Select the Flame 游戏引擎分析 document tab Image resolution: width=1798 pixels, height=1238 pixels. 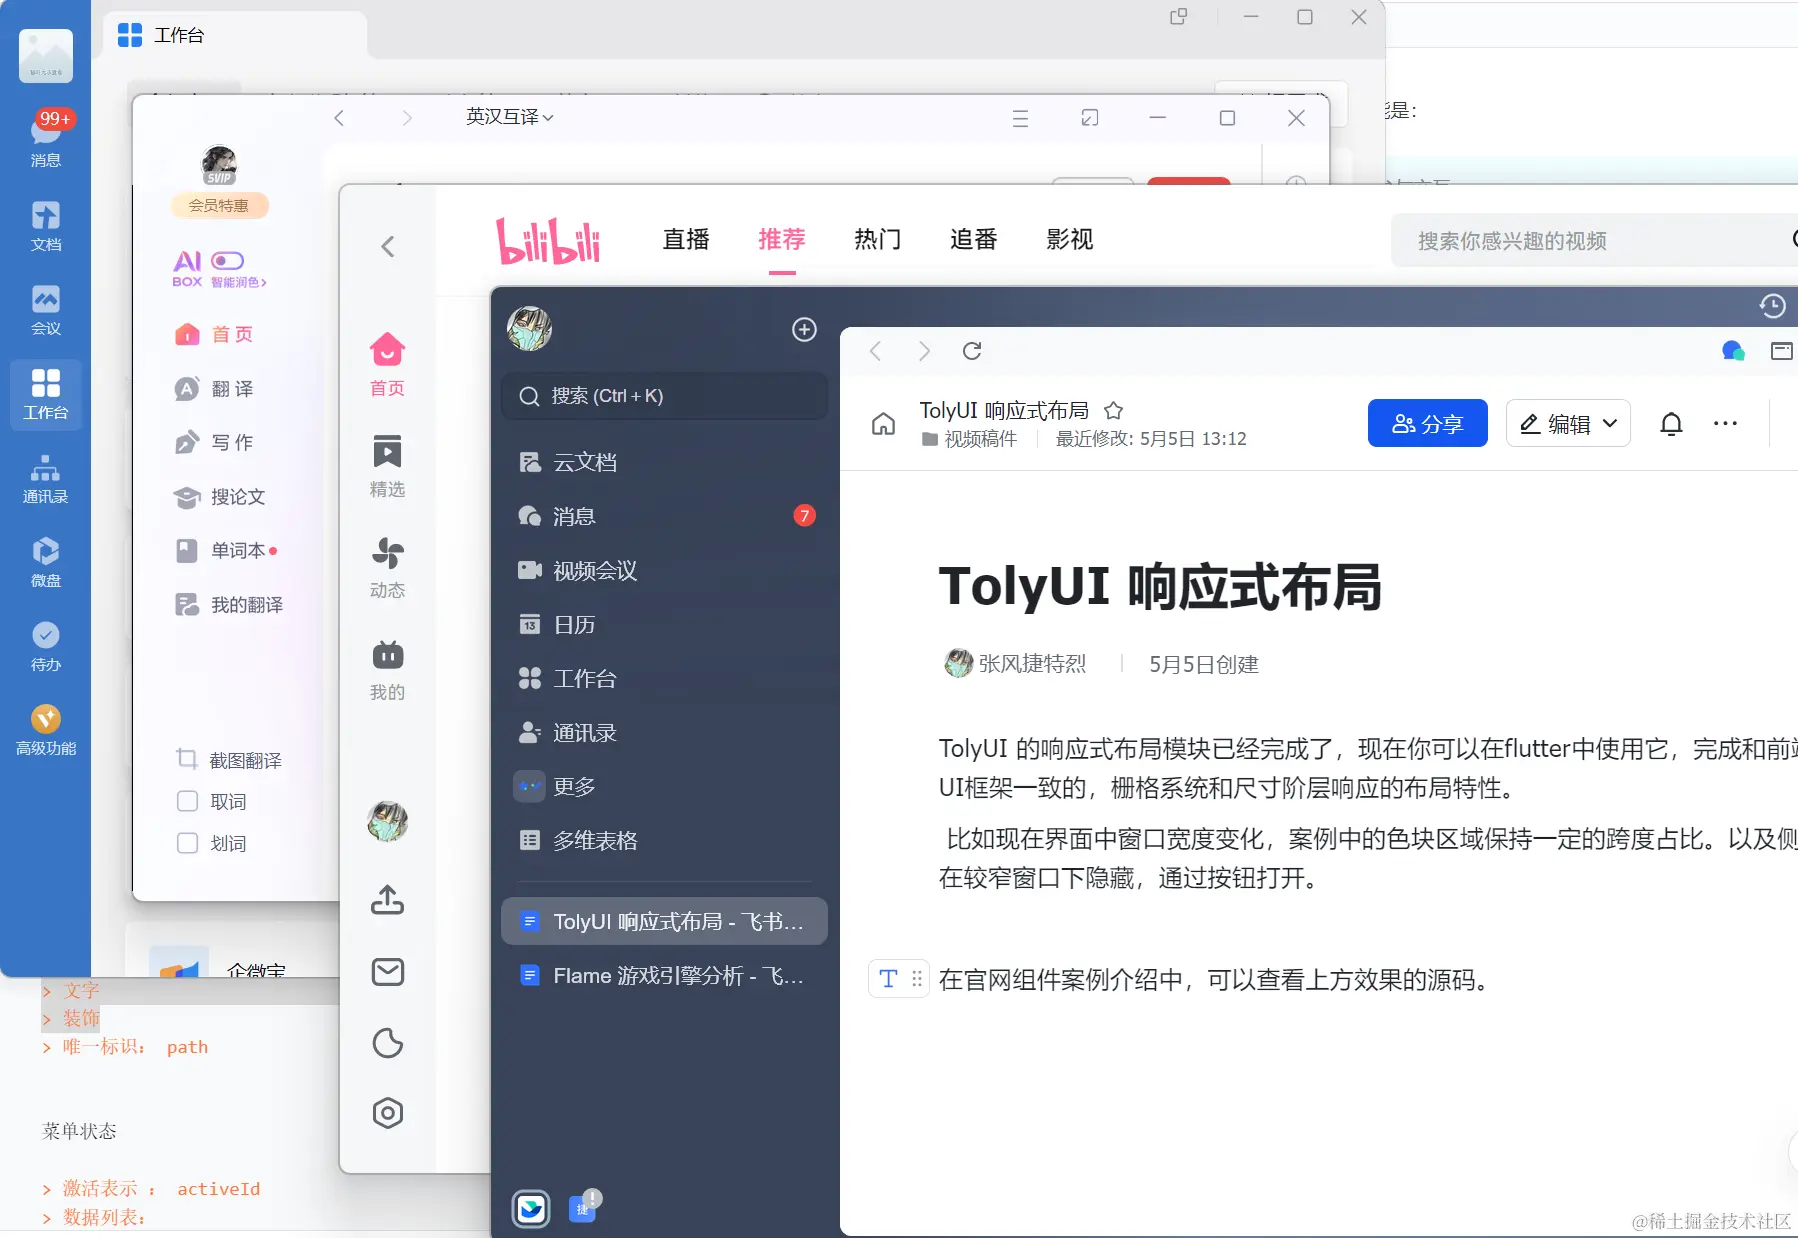click(x=664, y=975)
